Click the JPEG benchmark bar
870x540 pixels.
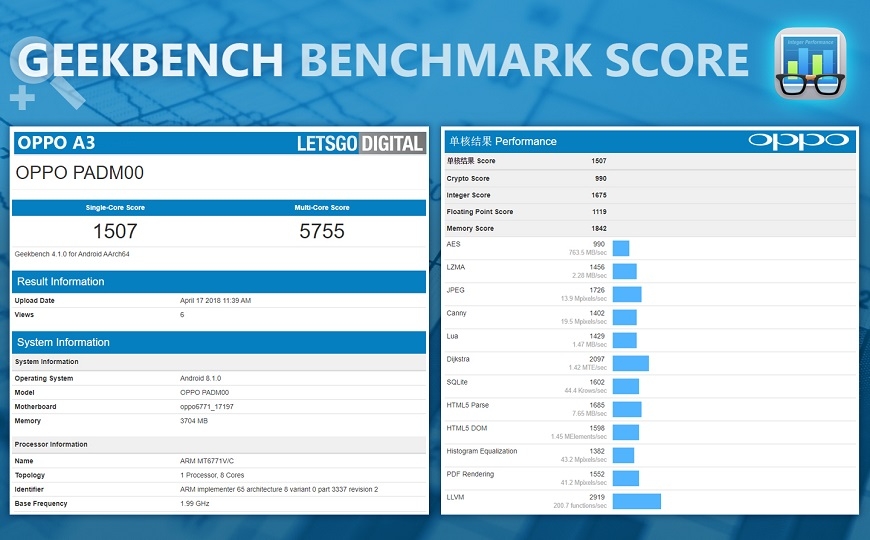coord(627,294)
